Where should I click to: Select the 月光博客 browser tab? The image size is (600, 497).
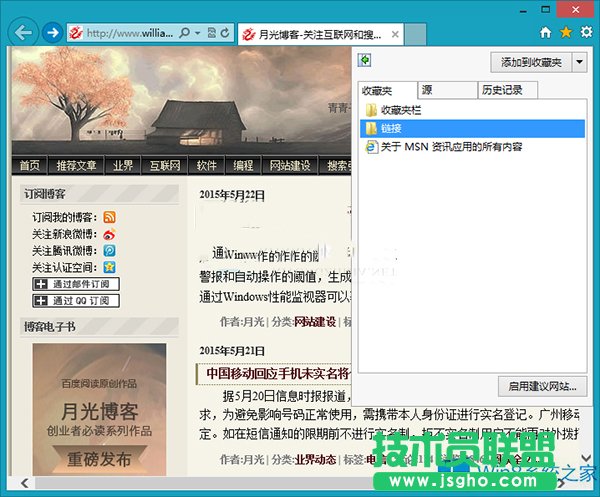pos(321,34)
